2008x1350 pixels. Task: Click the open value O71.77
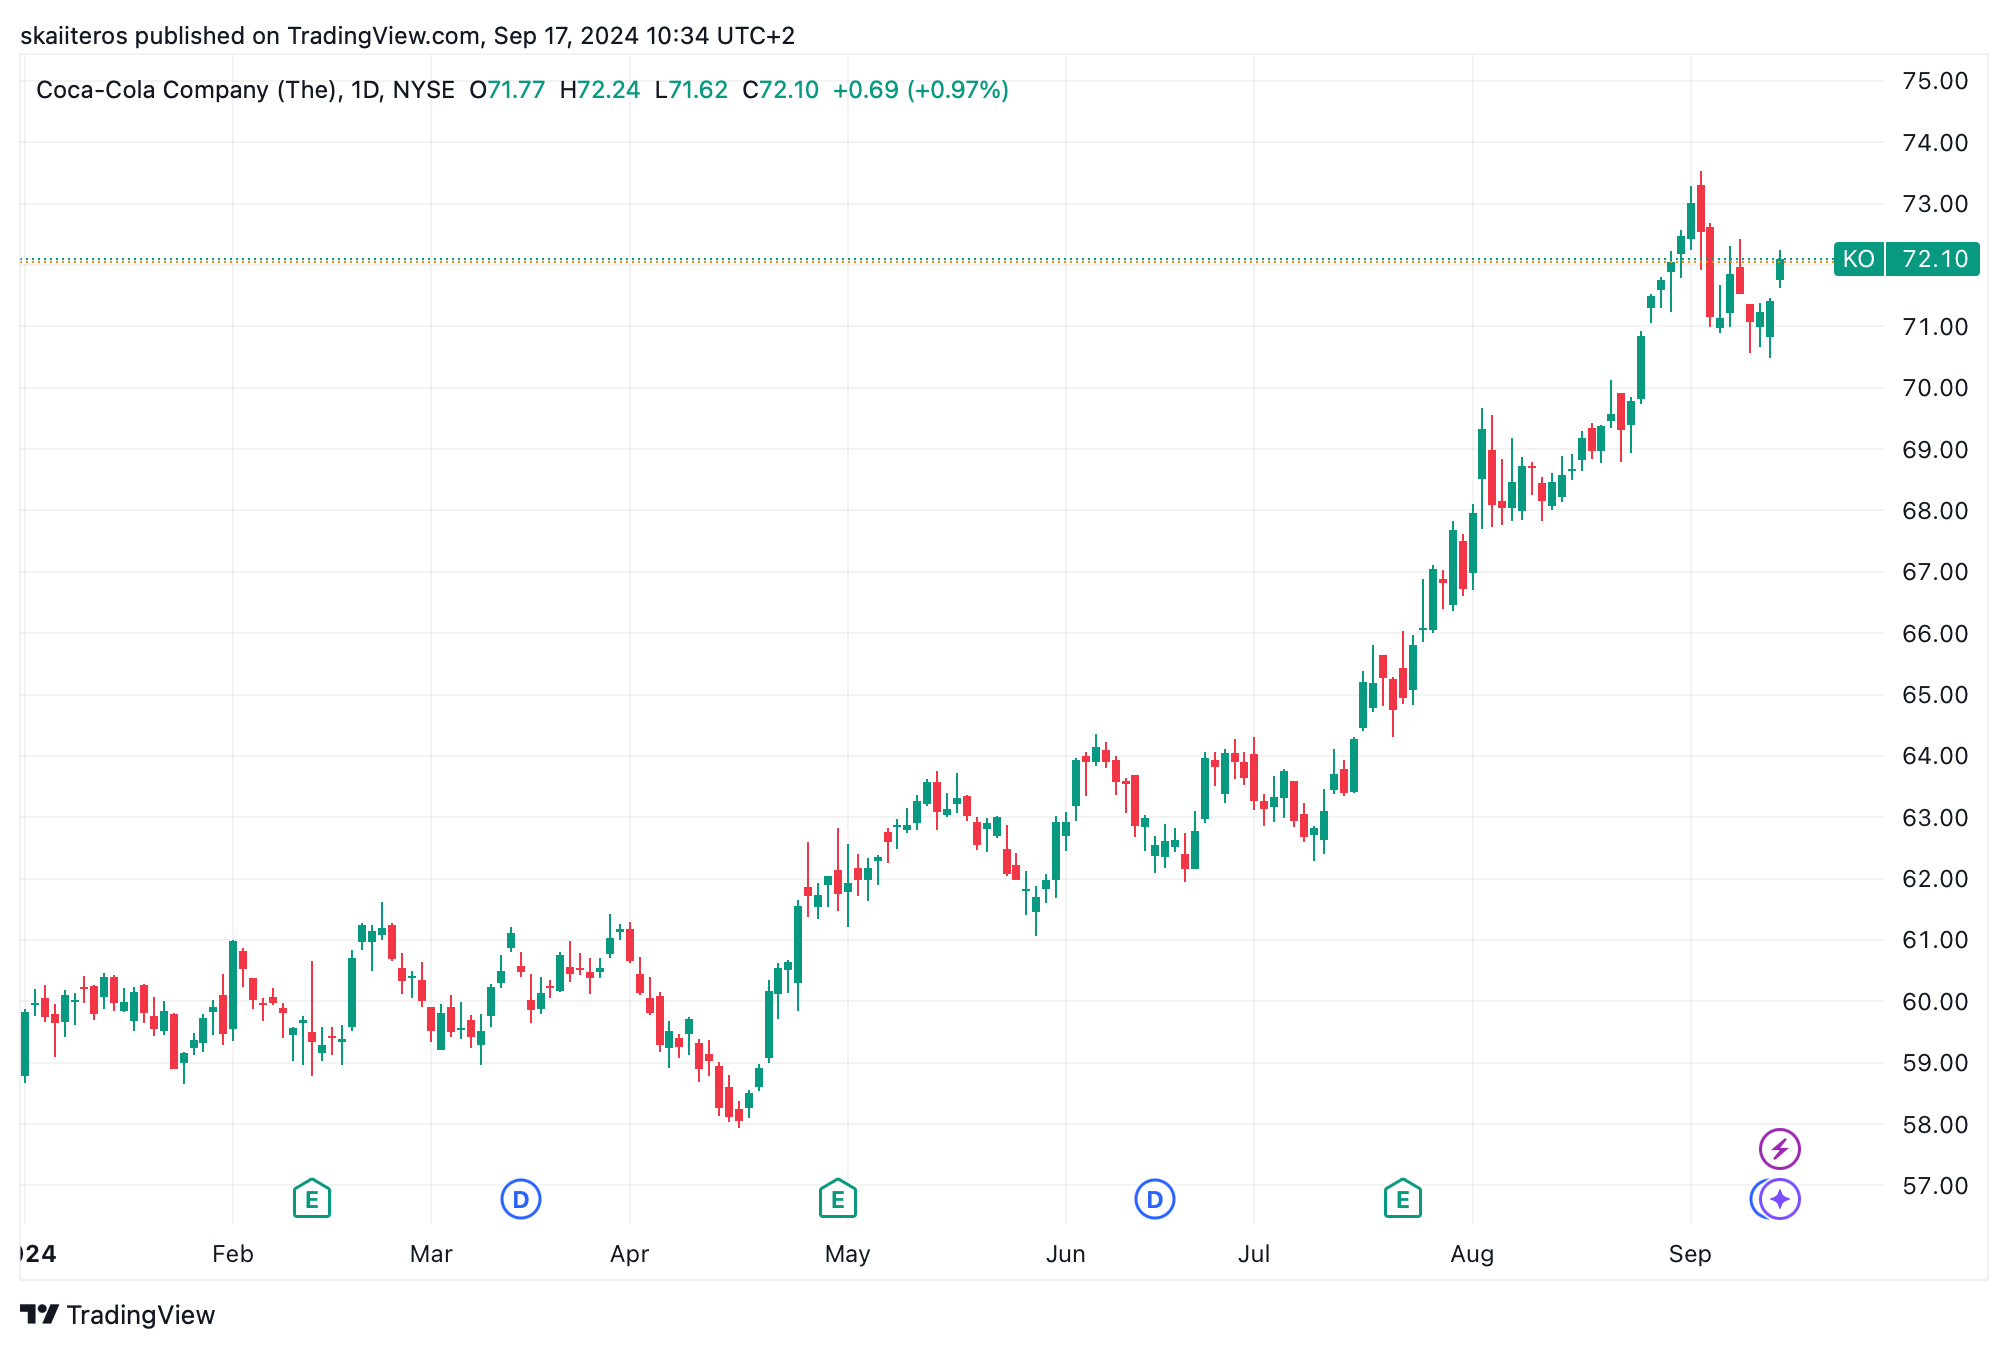[507, 90]
